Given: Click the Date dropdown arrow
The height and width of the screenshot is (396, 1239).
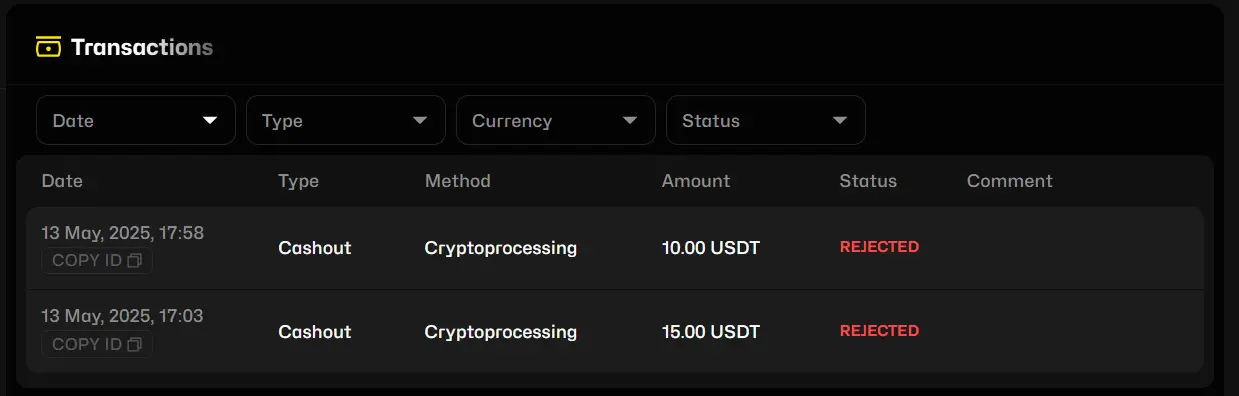Looking at the screenshot, I should coord(210,120).
